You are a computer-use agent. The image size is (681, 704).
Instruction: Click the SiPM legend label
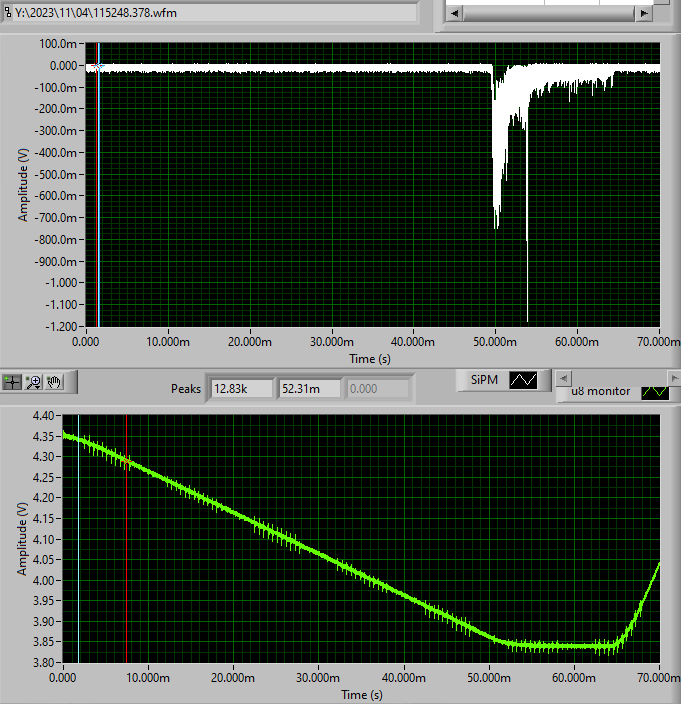484,380
